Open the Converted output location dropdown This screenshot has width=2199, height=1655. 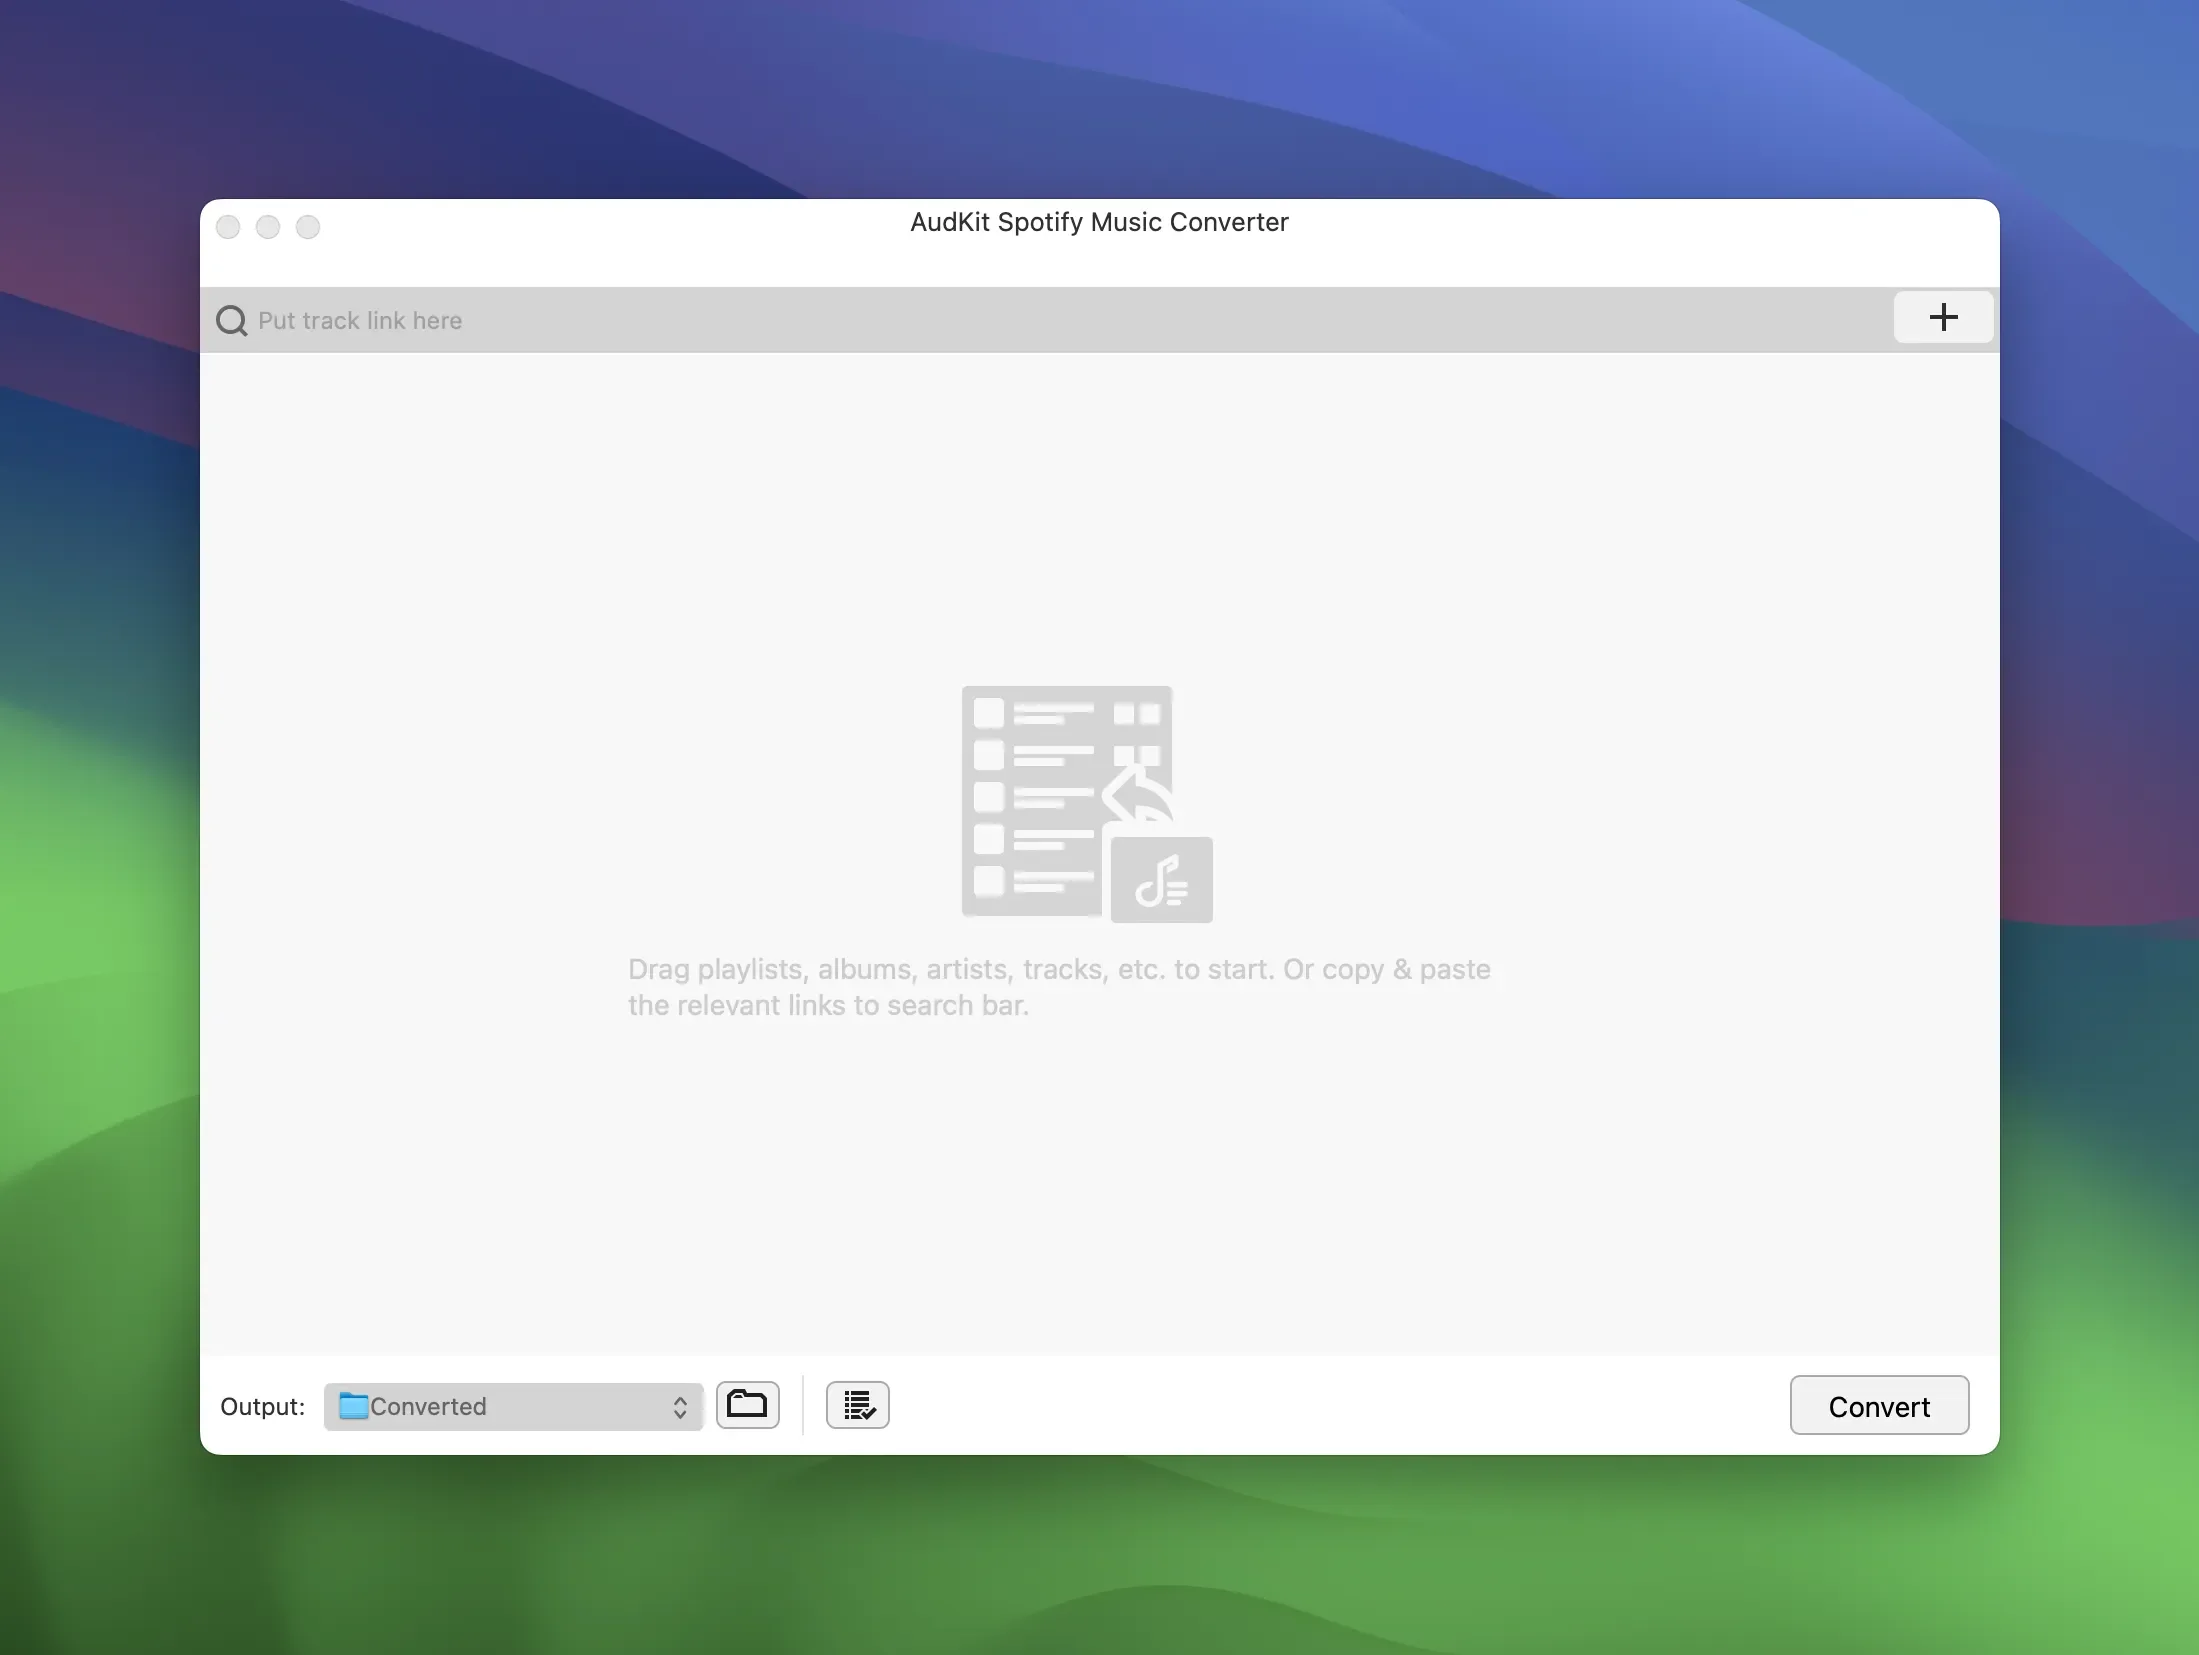(512, 1406)
